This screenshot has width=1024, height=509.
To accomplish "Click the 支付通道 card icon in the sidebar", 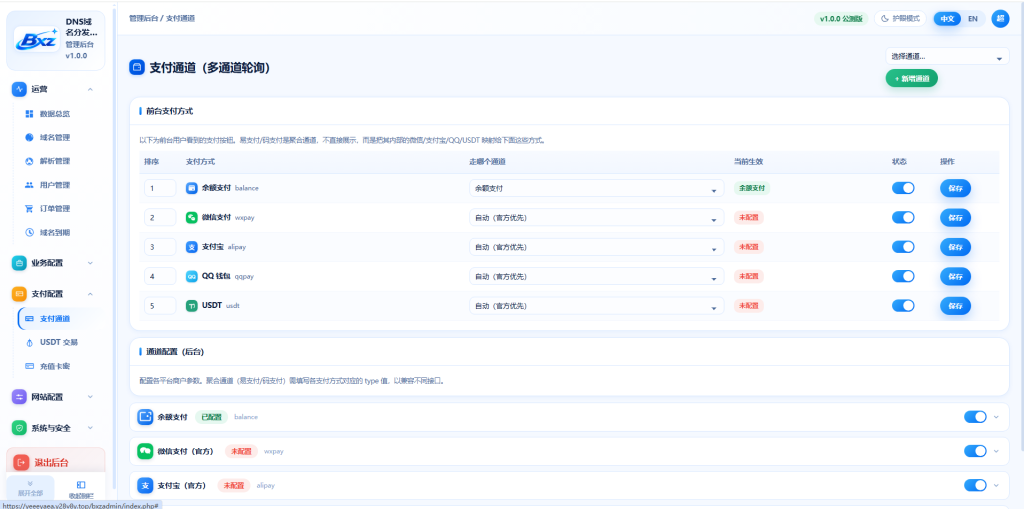I will point(29,319).
